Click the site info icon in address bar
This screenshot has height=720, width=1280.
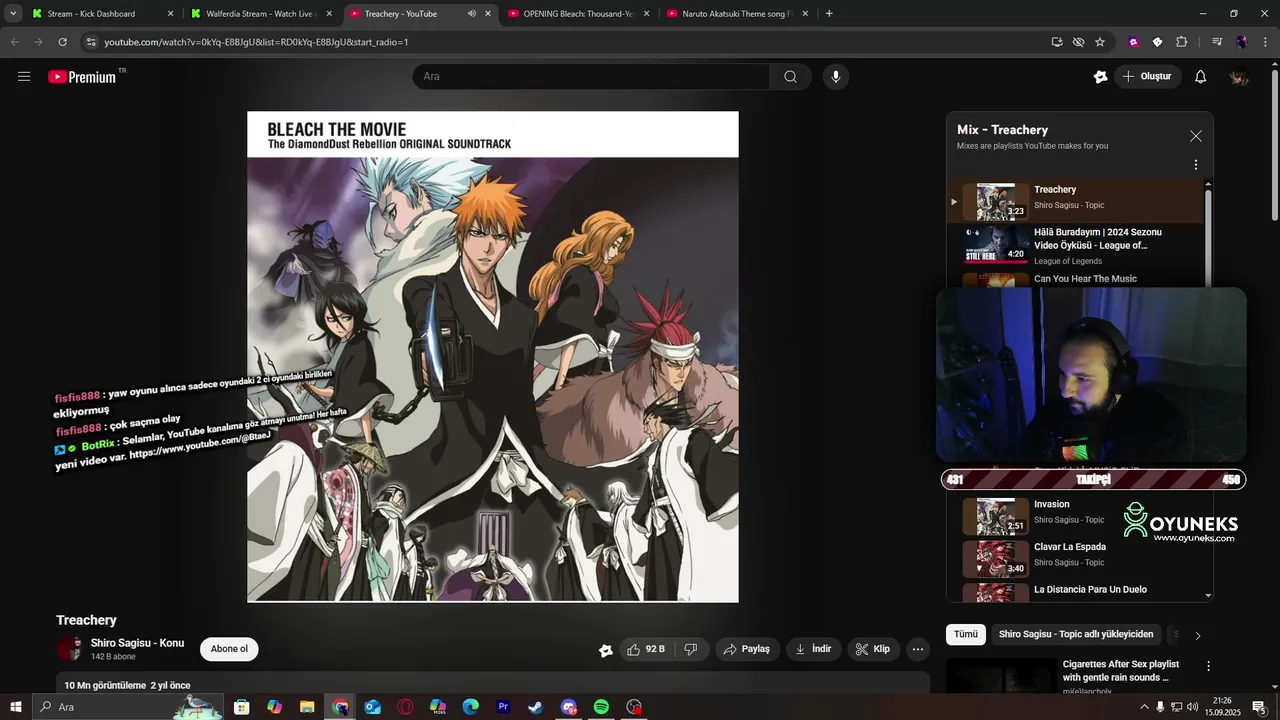click(x=91, y=42)
